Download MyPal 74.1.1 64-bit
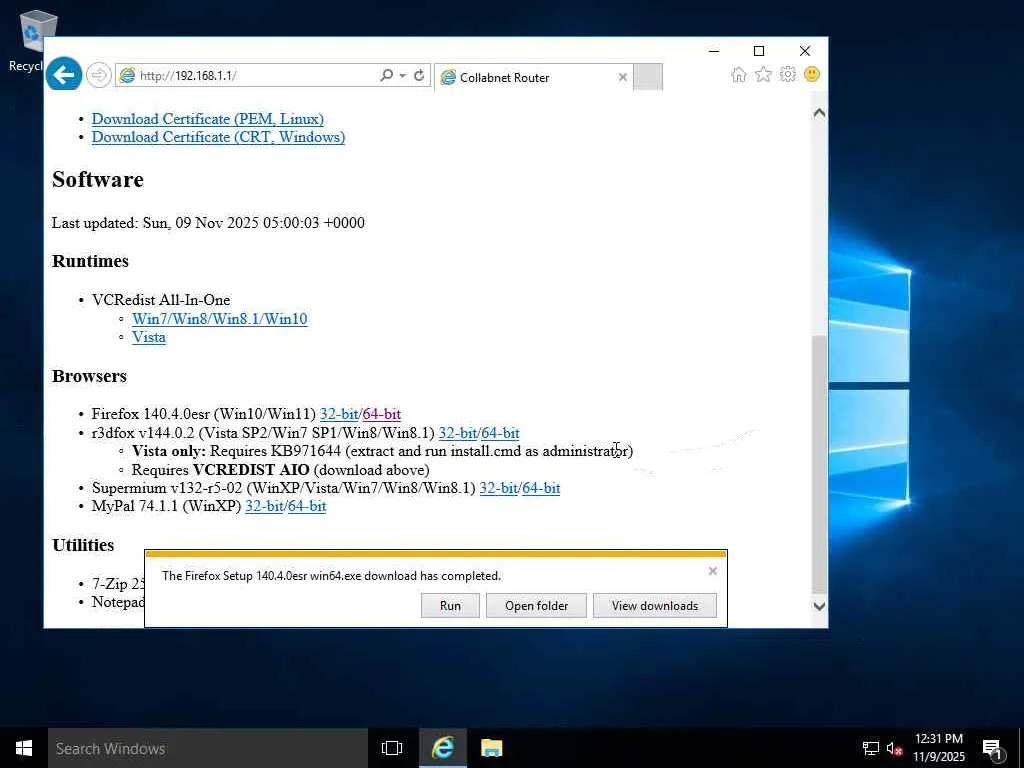 click(x=307, y=506)
